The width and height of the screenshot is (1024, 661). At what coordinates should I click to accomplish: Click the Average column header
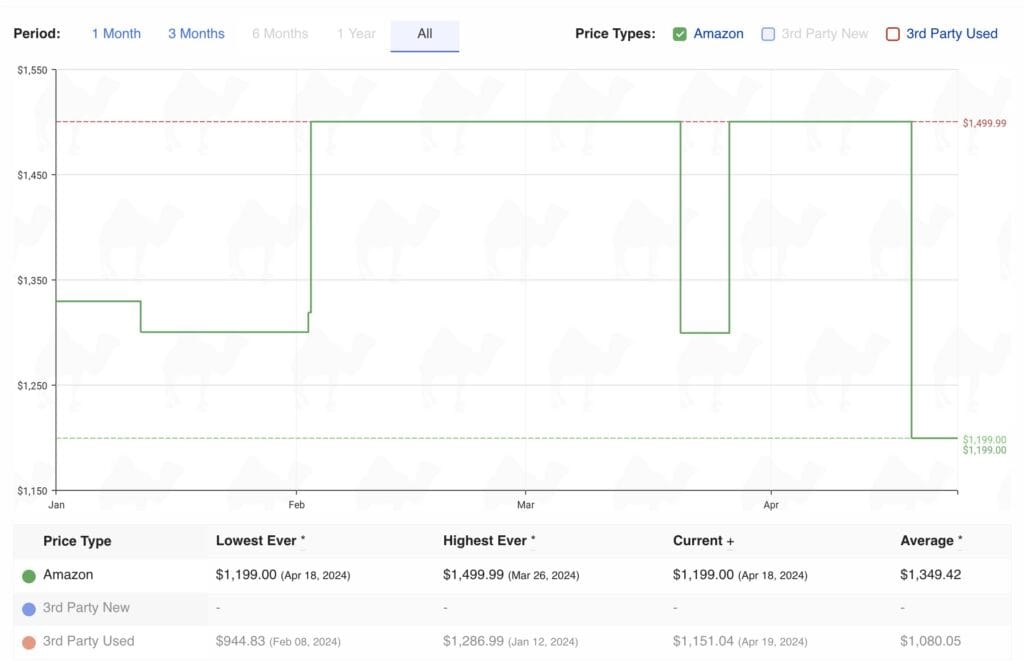point(927,541)
